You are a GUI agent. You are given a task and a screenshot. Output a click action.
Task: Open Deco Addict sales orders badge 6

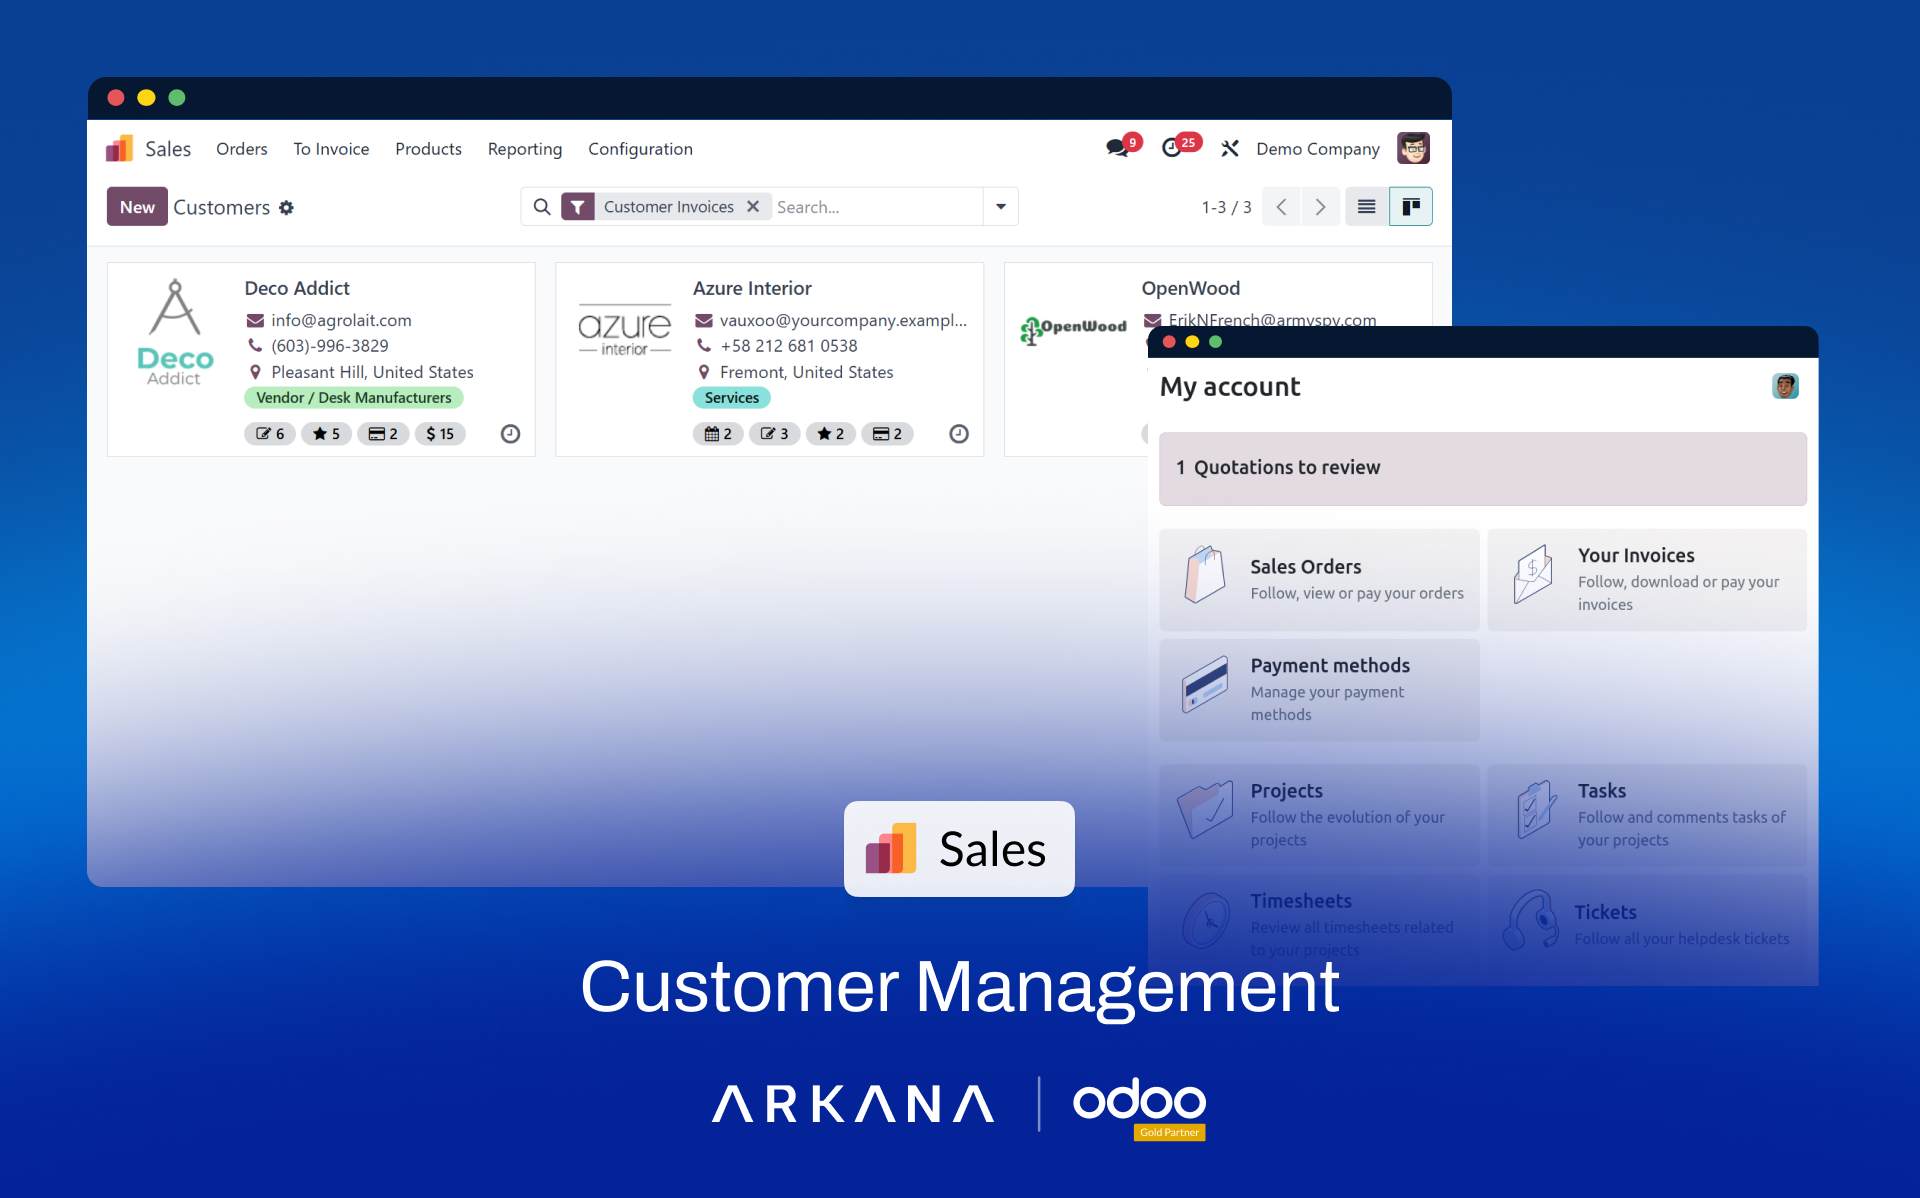(x=270, y=434)
